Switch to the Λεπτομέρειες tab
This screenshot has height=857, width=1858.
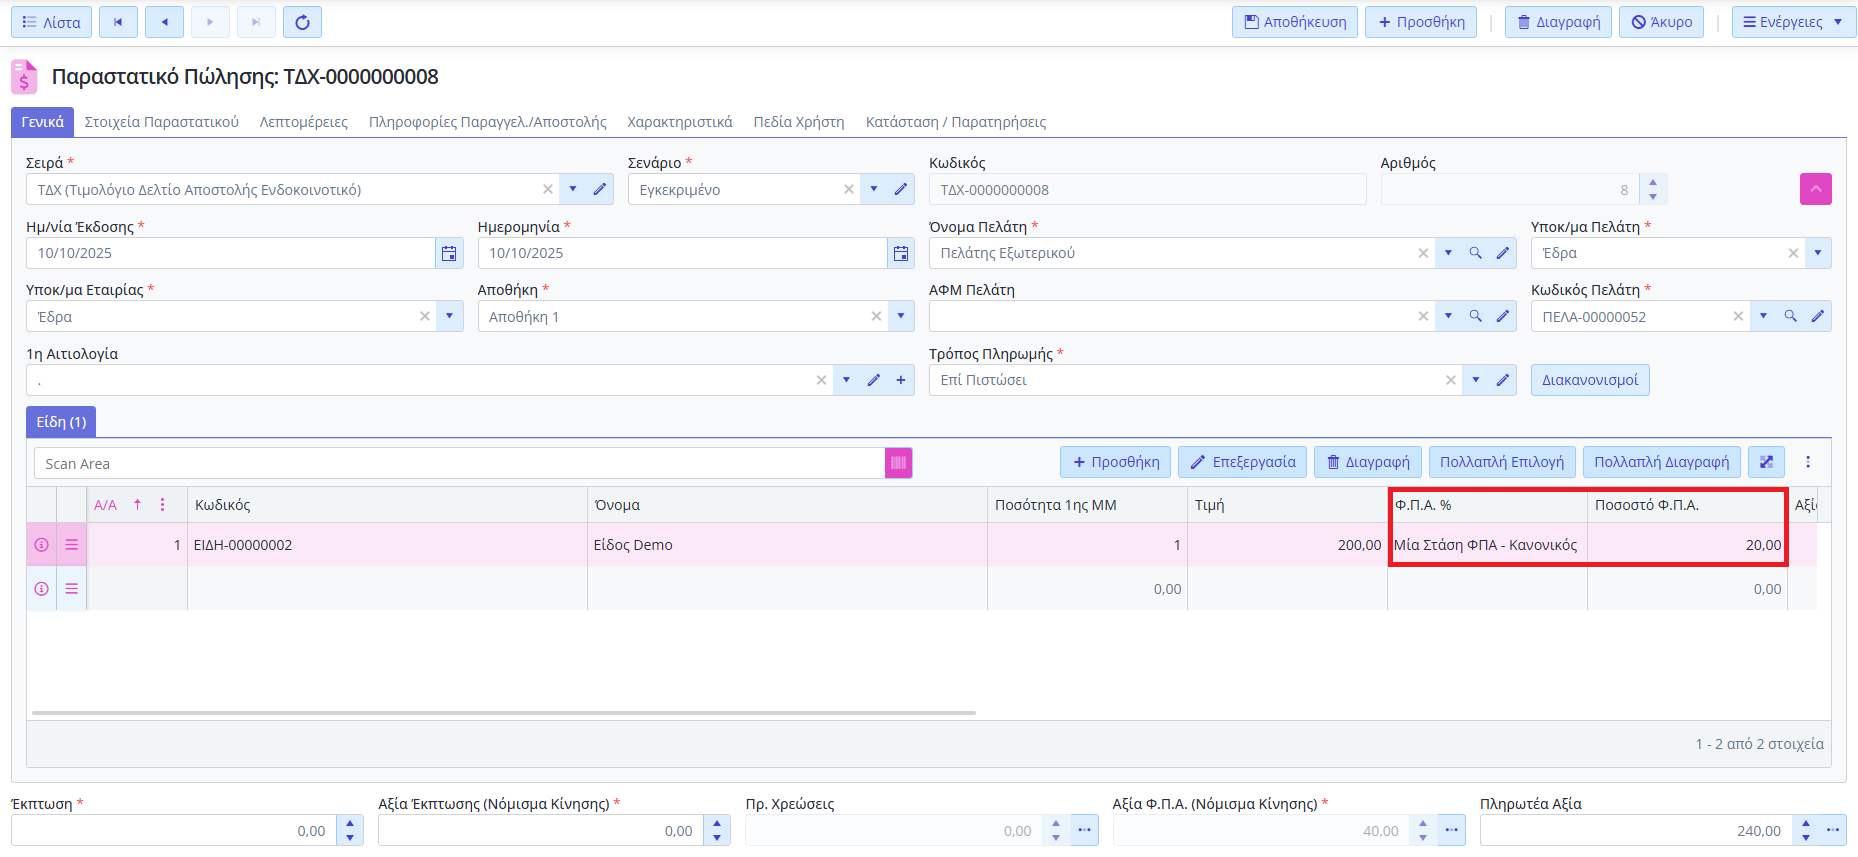coord(303,122)
